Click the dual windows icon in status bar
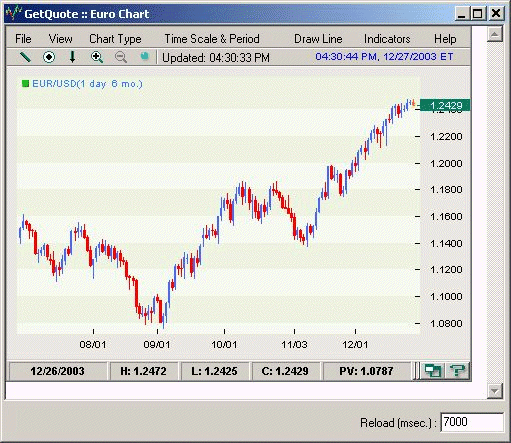This screenshot has height=443, width=511. click(432, 371)
